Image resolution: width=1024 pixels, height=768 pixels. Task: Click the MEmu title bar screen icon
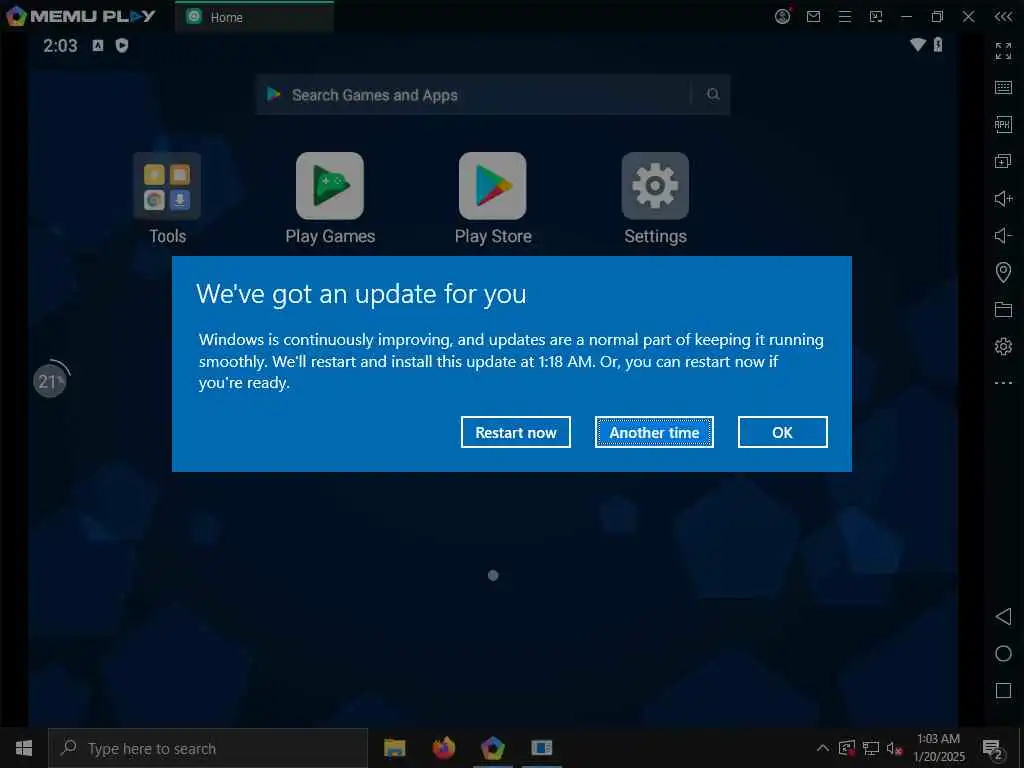click(876, 16)
